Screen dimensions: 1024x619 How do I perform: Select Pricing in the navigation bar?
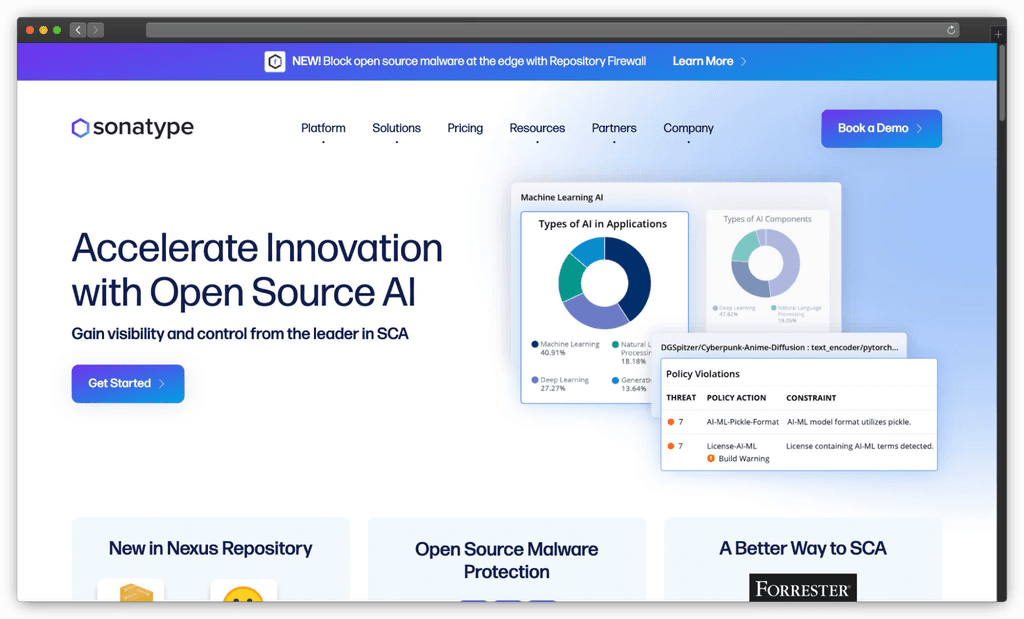[465, 128]
